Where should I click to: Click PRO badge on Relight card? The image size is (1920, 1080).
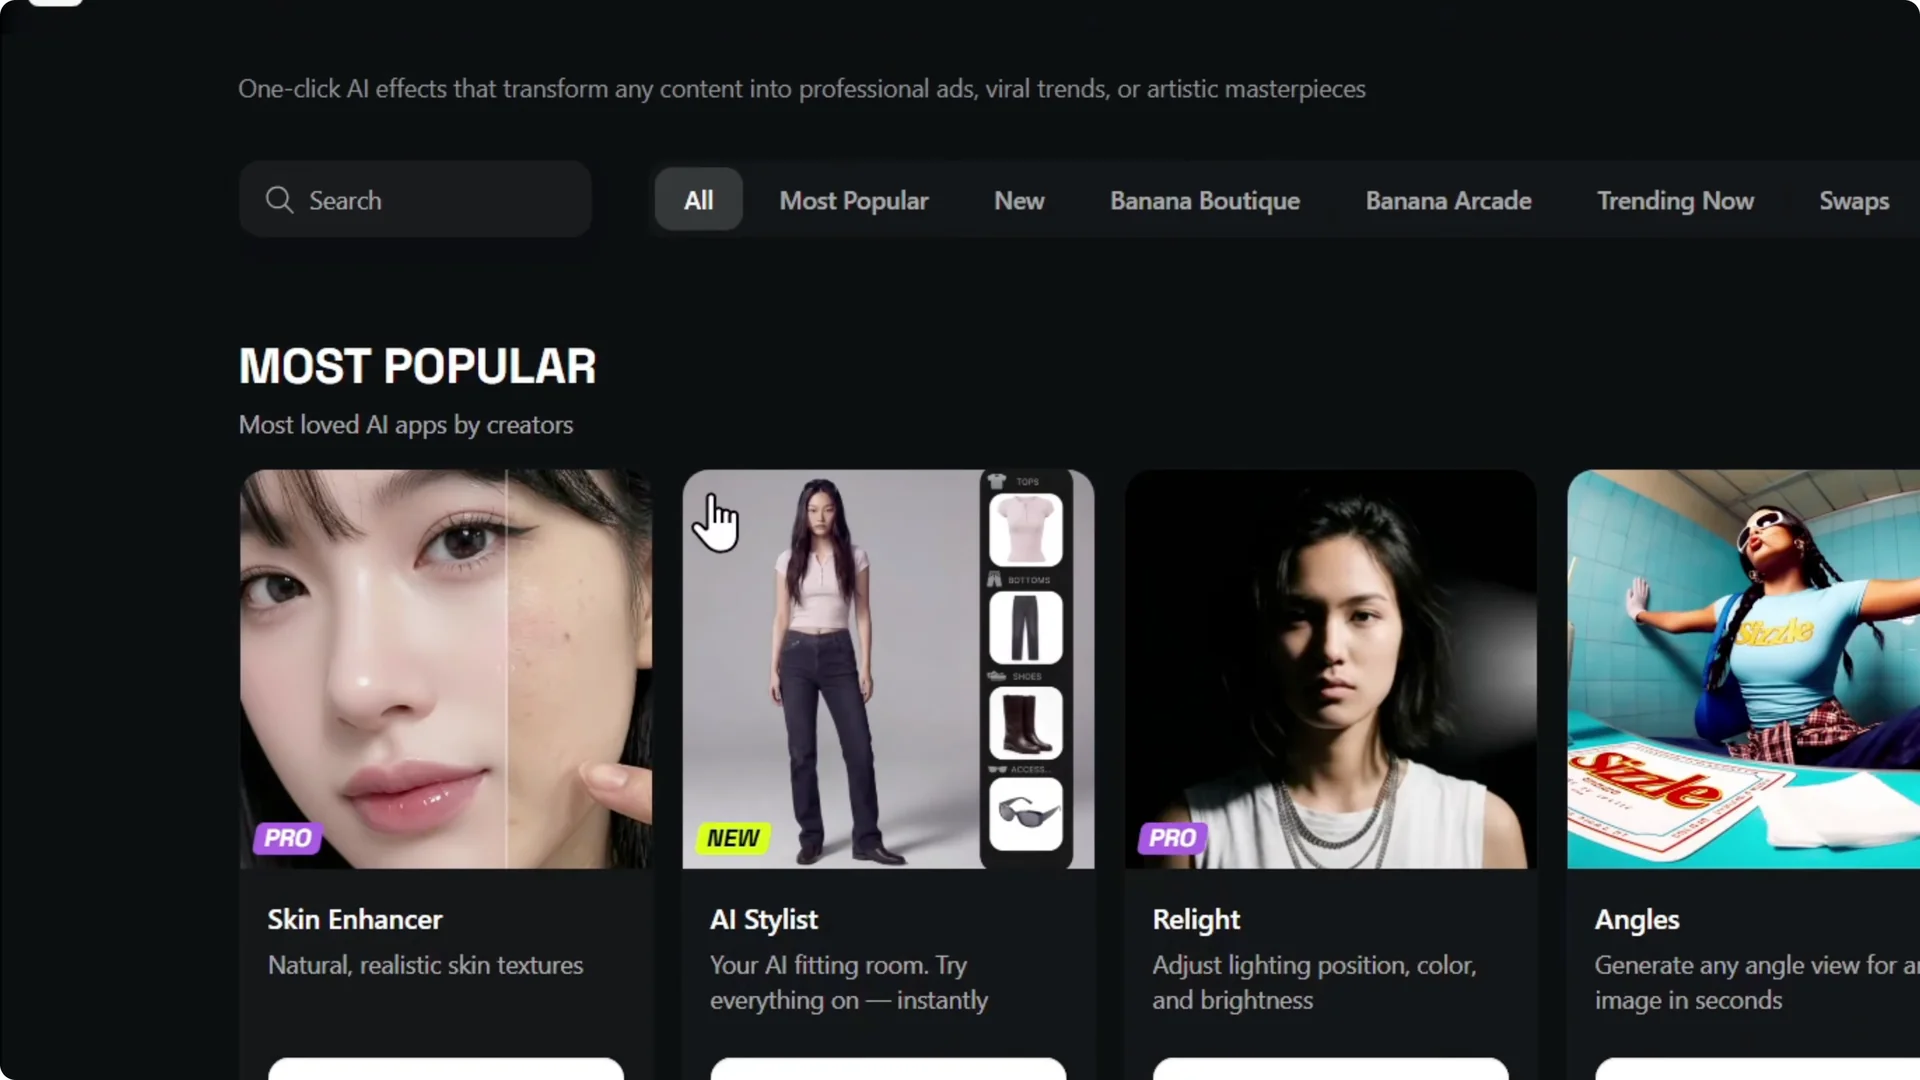[x=1172, y=838]
